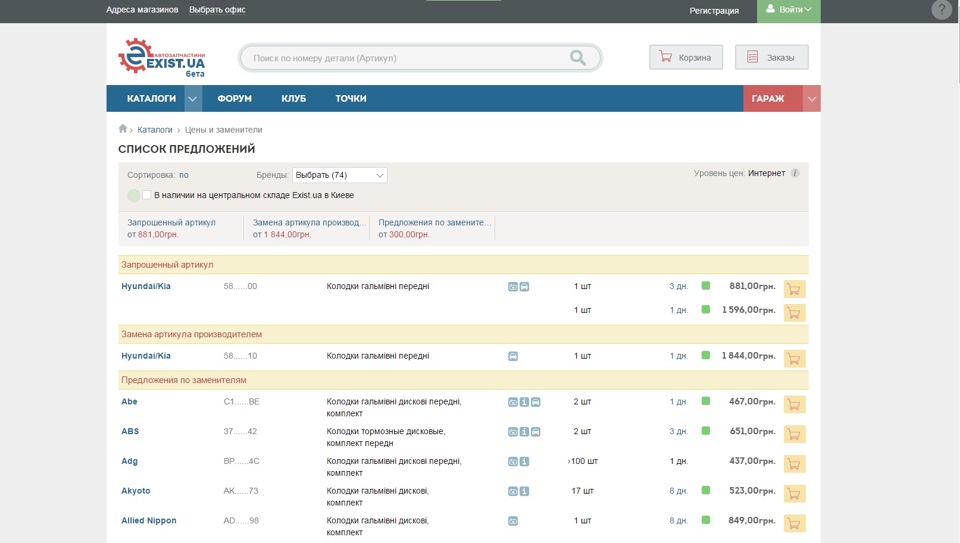The height and width of the screenshot is (543, 960).
Task: Click Интернет price level link
Action: [767, 173]
